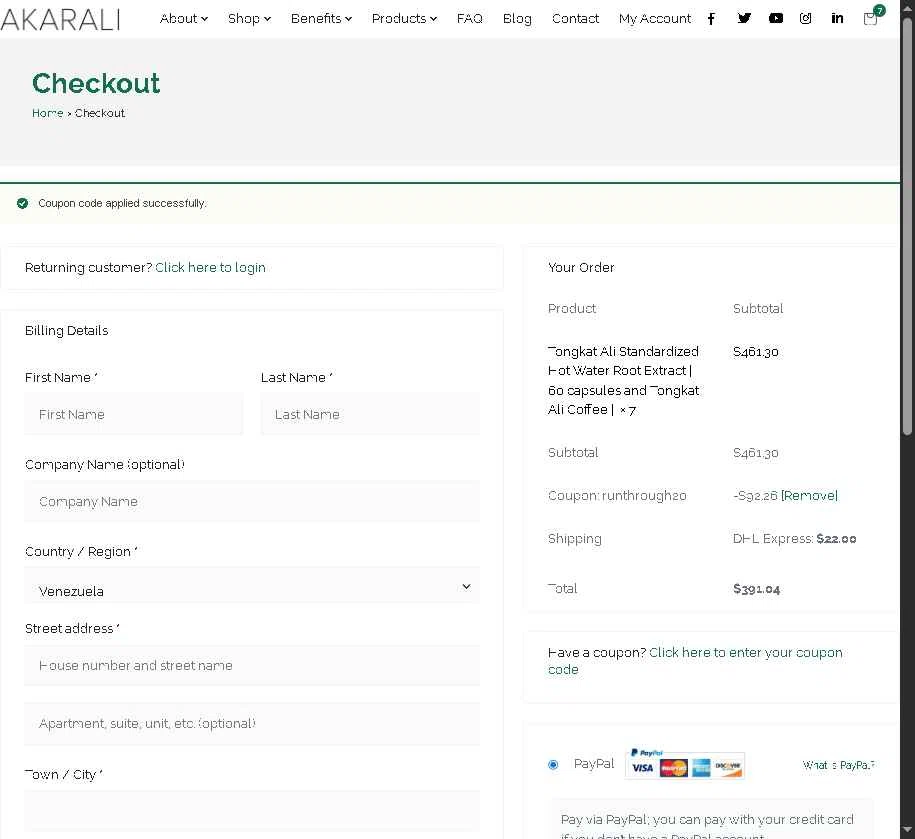The image size is (915, 839).
Task: Open the FAQ page
Action: 469,19
